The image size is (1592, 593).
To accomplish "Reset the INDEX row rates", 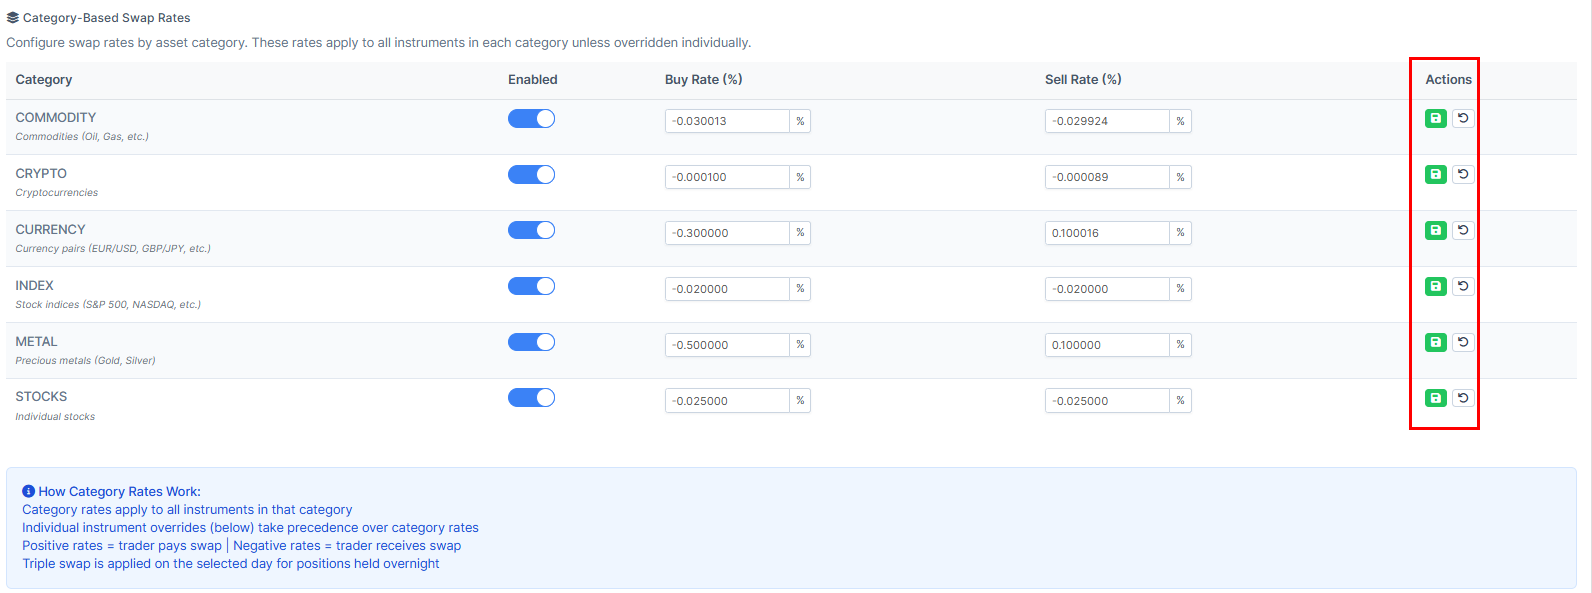I will 1463,286.
